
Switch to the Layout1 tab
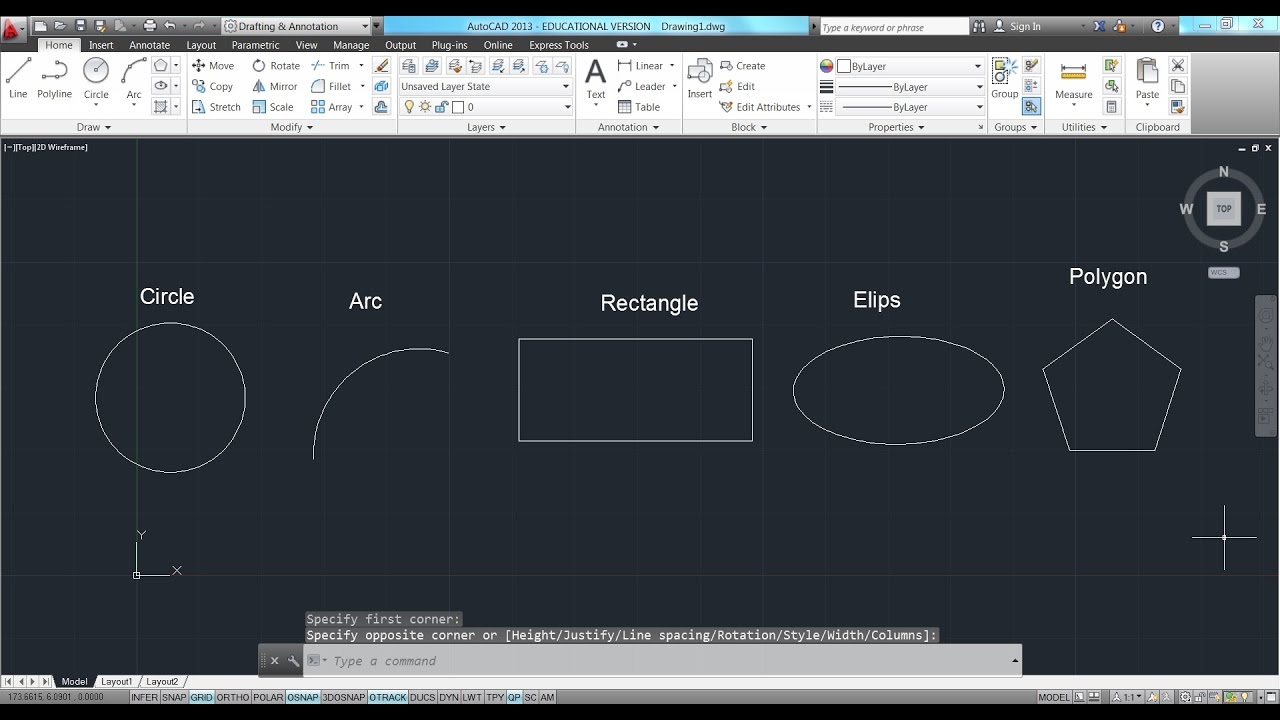(x=116, y=681)
